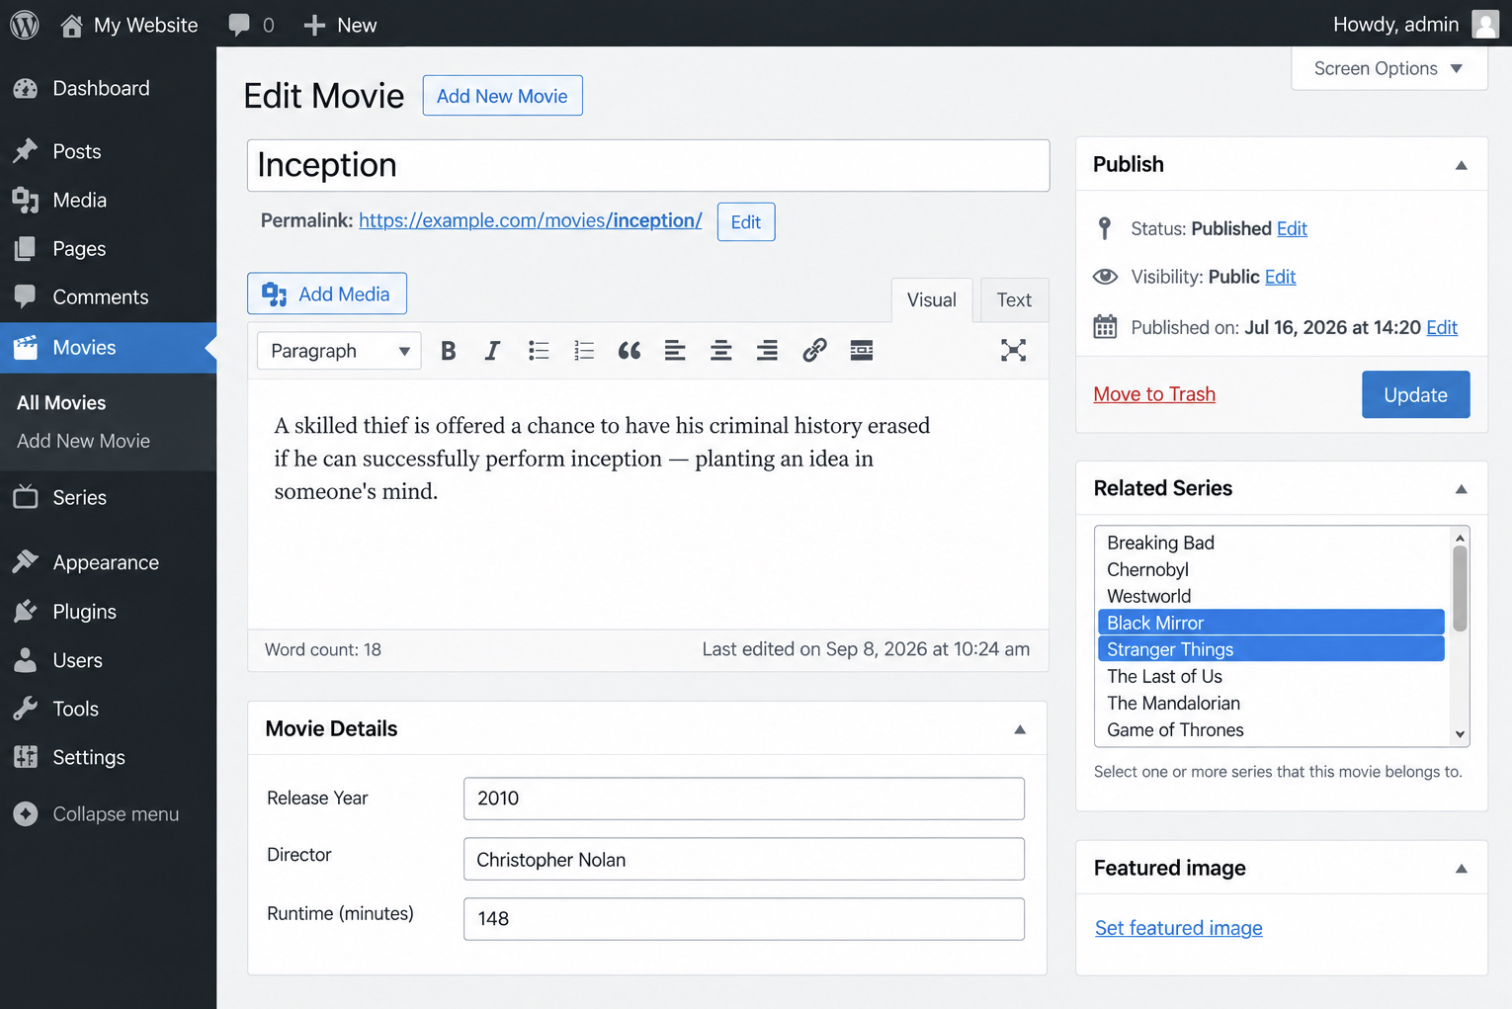Select Chernobyl in series list
This screenshot has height=1009, width=1512.
tap(1271, 569)
